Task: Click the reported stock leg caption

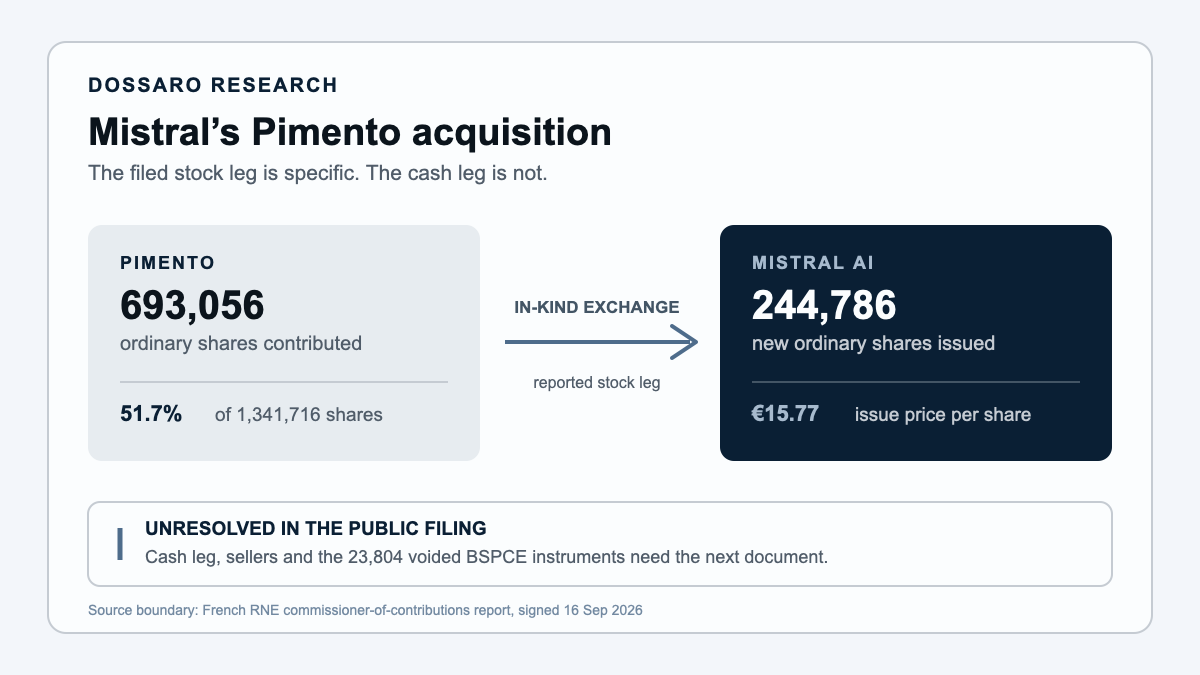Action: tap(597, 382)
